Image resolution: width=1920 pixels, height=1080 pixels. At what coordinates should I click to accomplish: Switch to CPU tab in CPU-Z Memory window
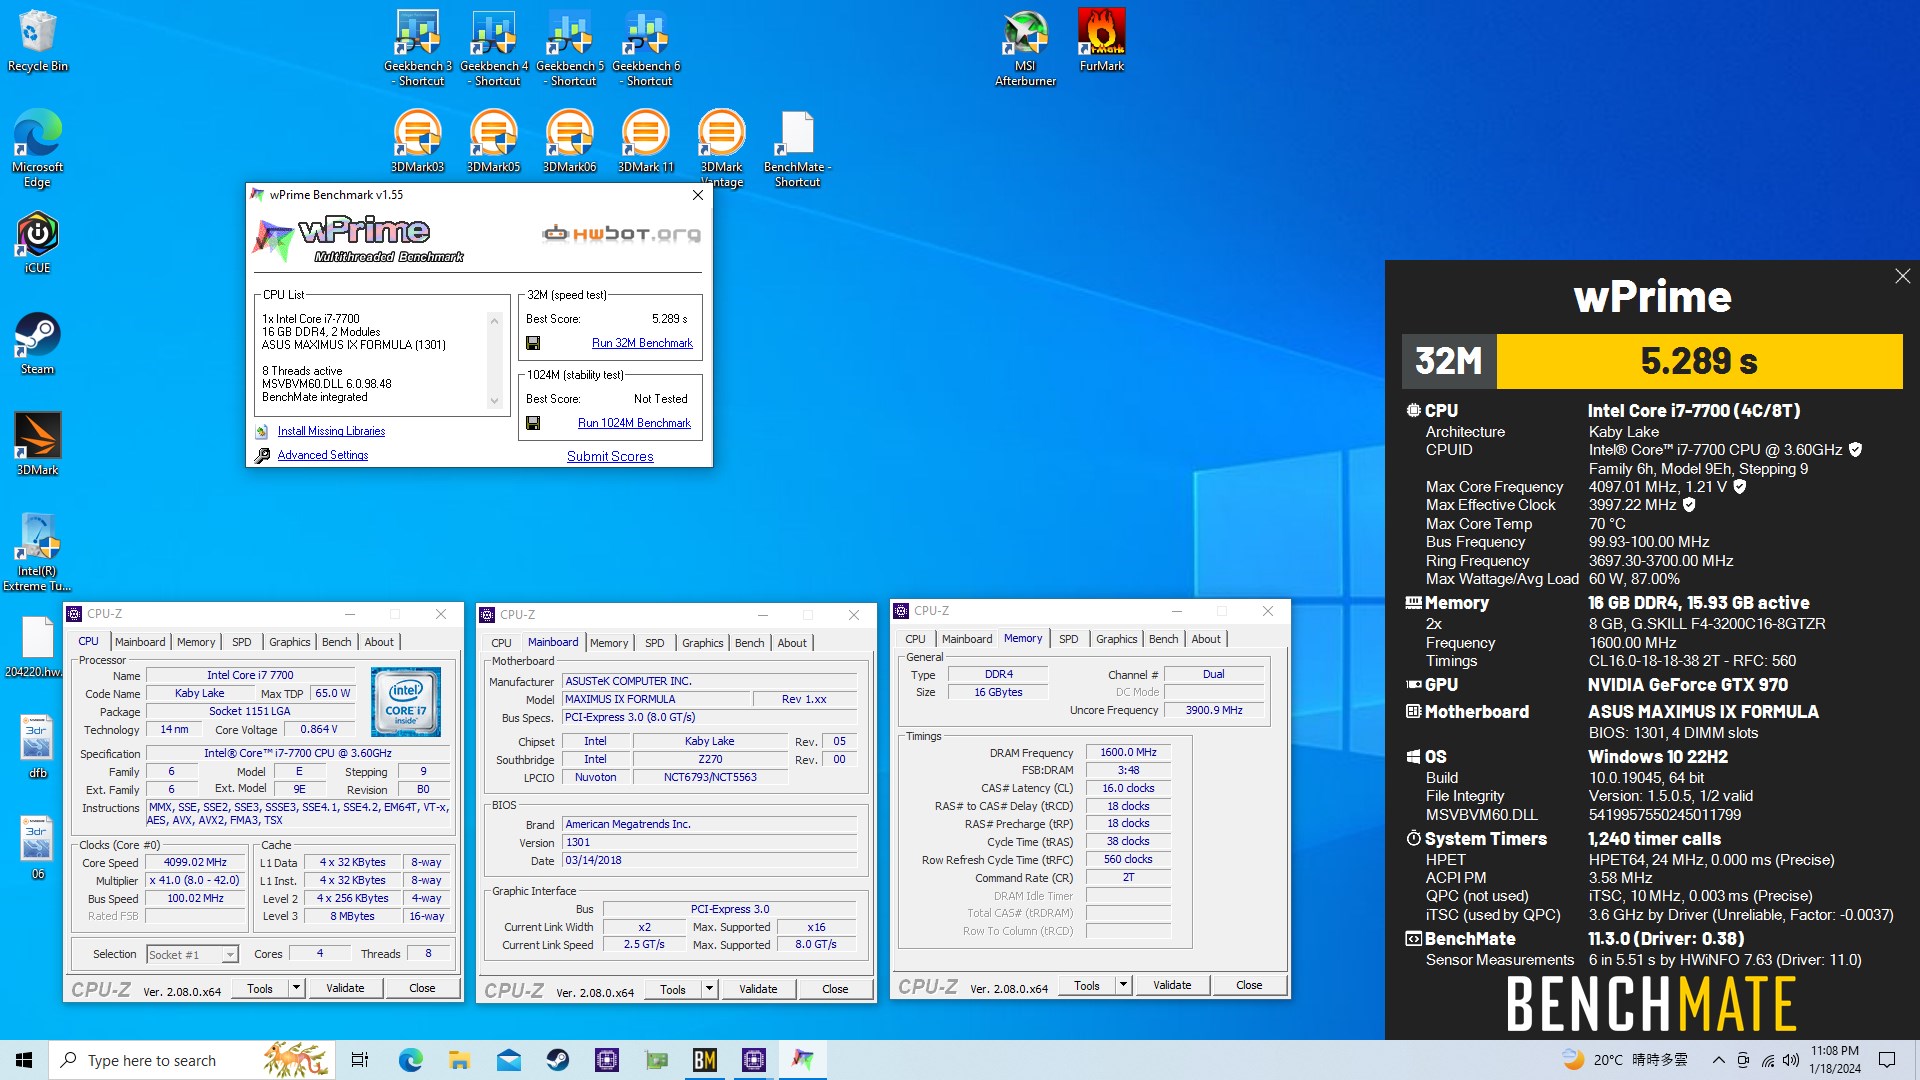pos(915,639)
